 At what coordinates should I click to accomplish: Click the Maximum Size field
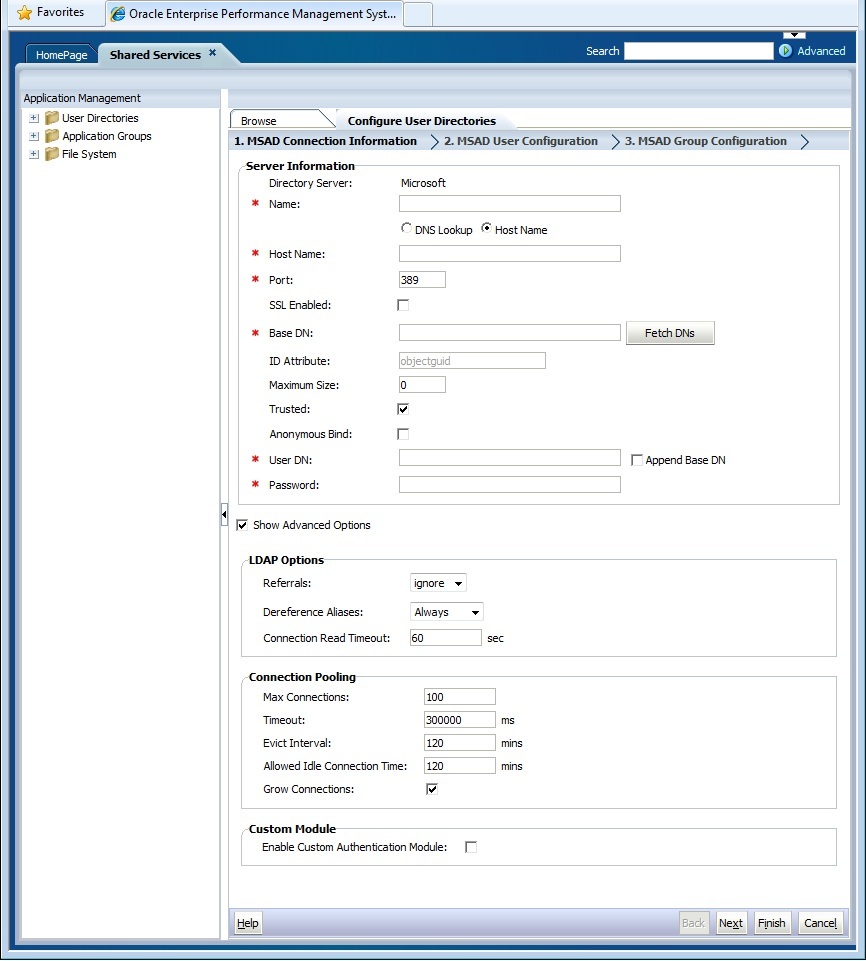coord(422,385)
